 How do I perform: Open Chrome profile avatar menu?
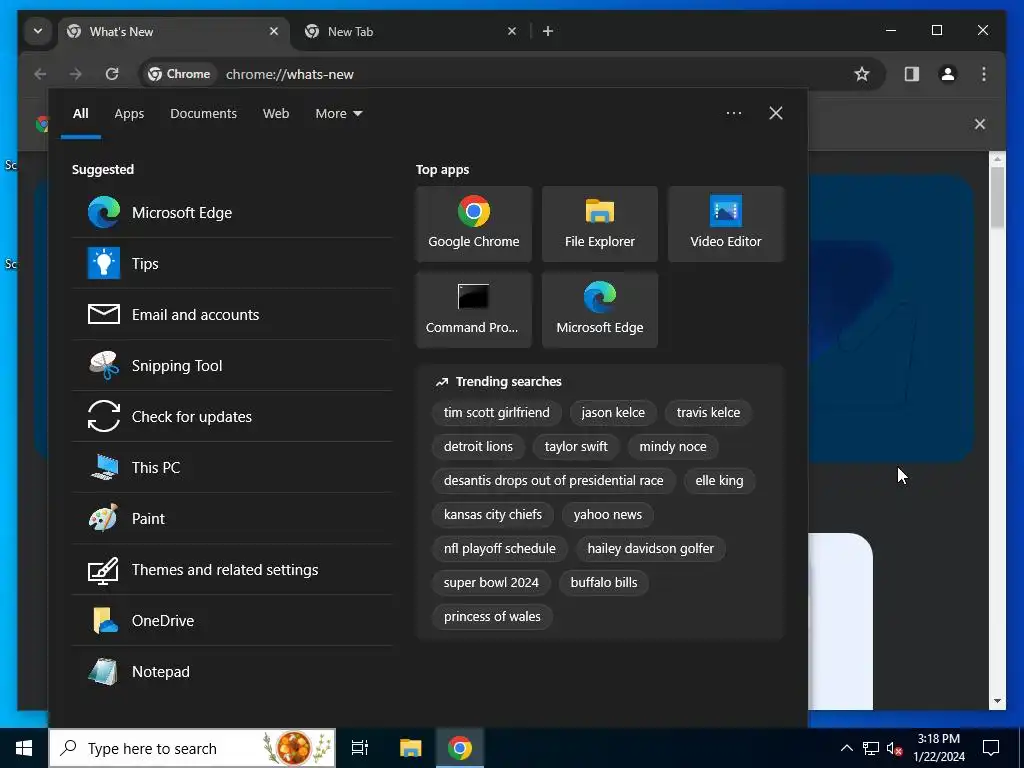pos(948,74)
